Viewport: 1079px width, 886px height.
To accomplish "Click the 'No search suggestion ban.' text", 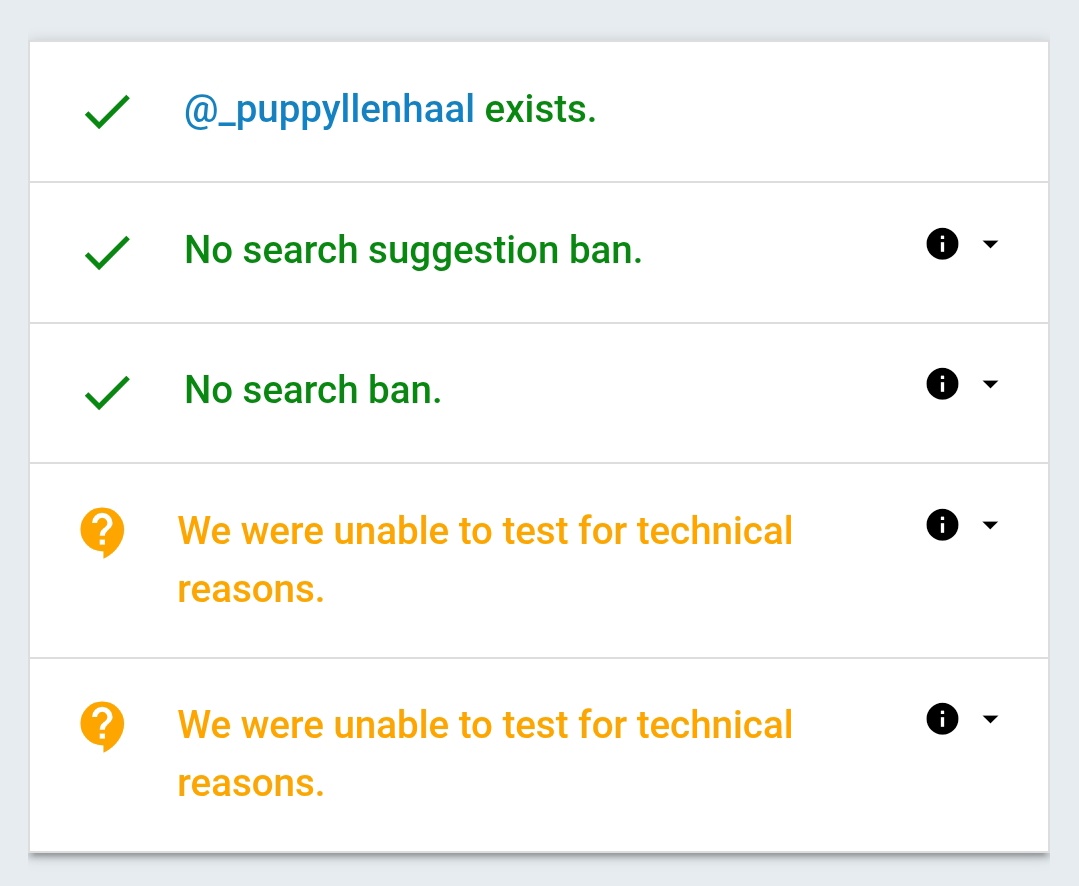I will [413, 250].
